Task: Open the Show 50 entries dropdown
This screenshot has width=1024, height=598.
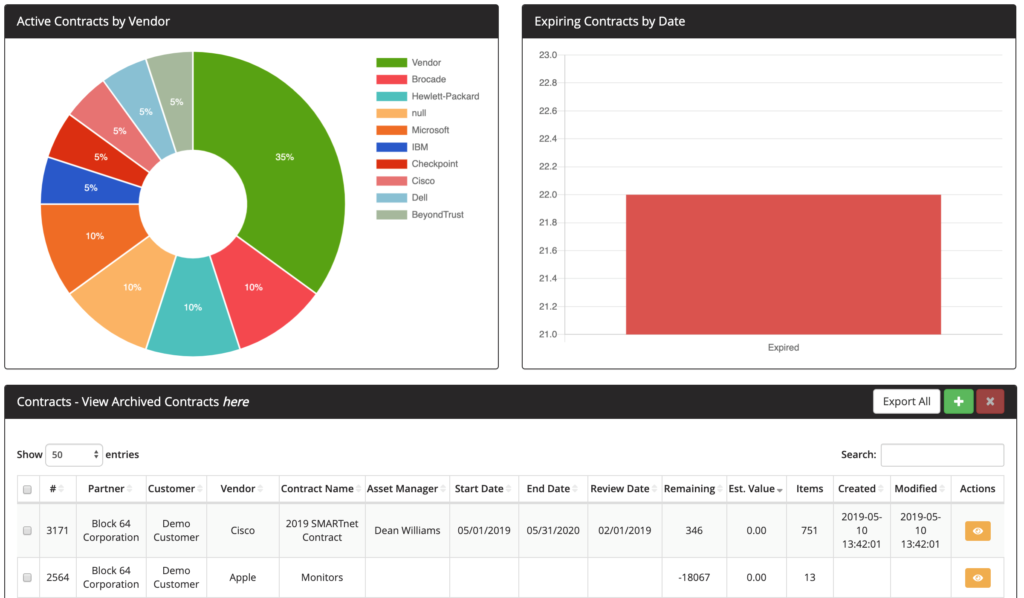Action: coord(74,454)
